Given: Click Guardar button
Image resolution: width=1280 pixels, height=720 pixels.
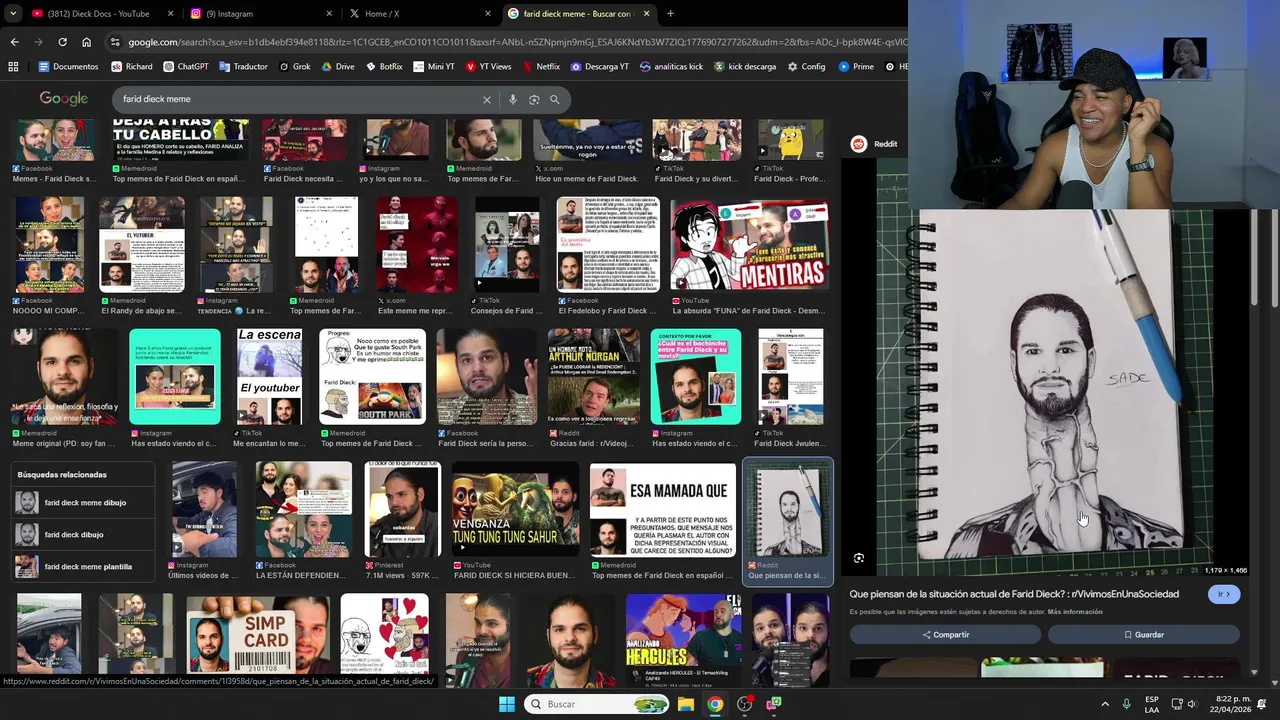Looking at the screenshot, I should [x=1143, y=634].
